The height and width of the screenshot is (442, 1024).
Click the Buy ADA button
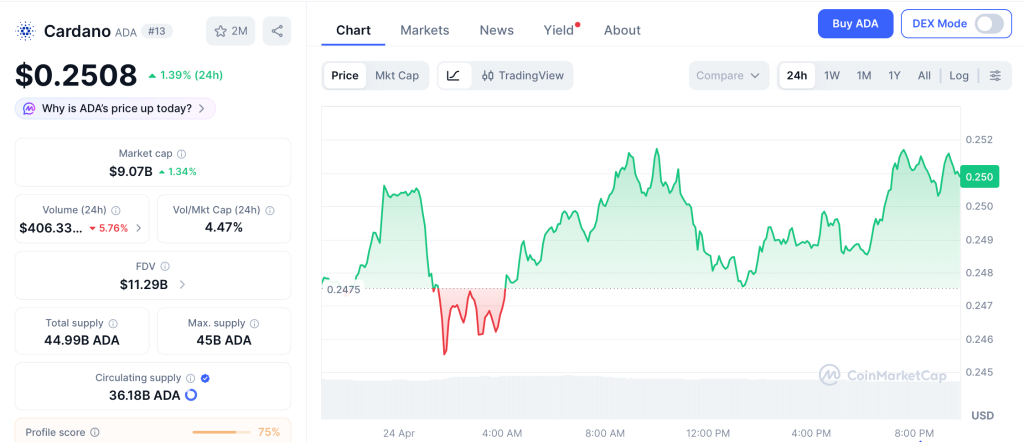click(x=855, y=24)
